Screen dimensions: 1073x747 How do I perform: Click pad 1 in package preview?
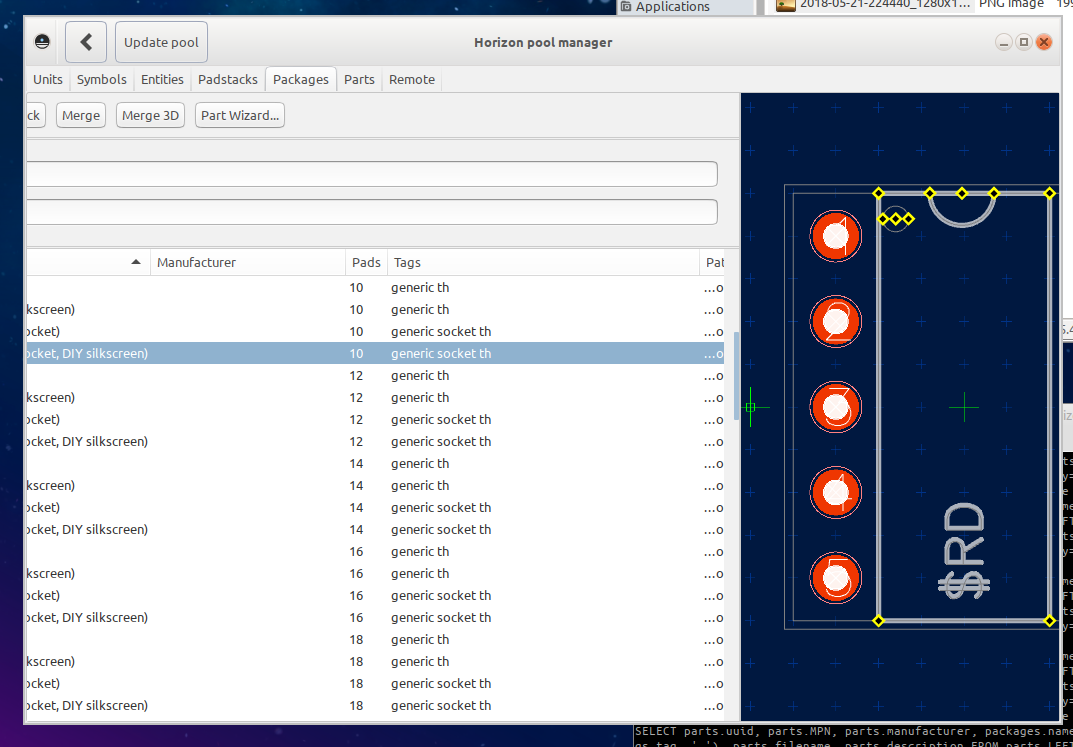pos(836,236)
